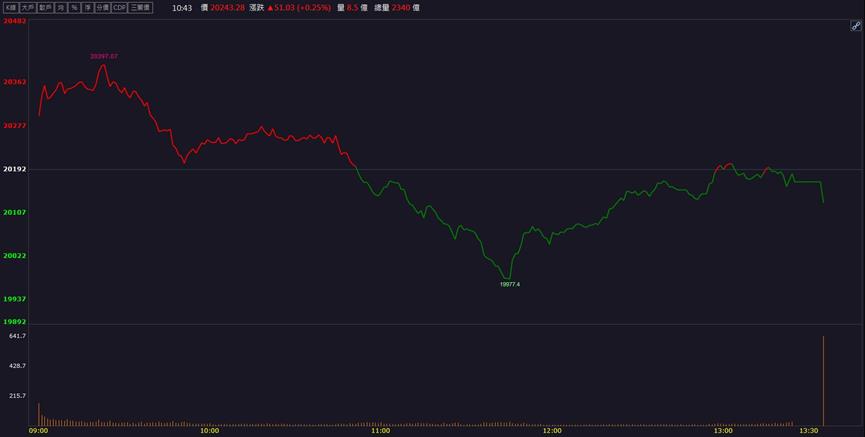Image resolution: width=865 pixels, height=437 pixels.
Task: Click the 19892 bottom axis label
Action: coord(15,322)
